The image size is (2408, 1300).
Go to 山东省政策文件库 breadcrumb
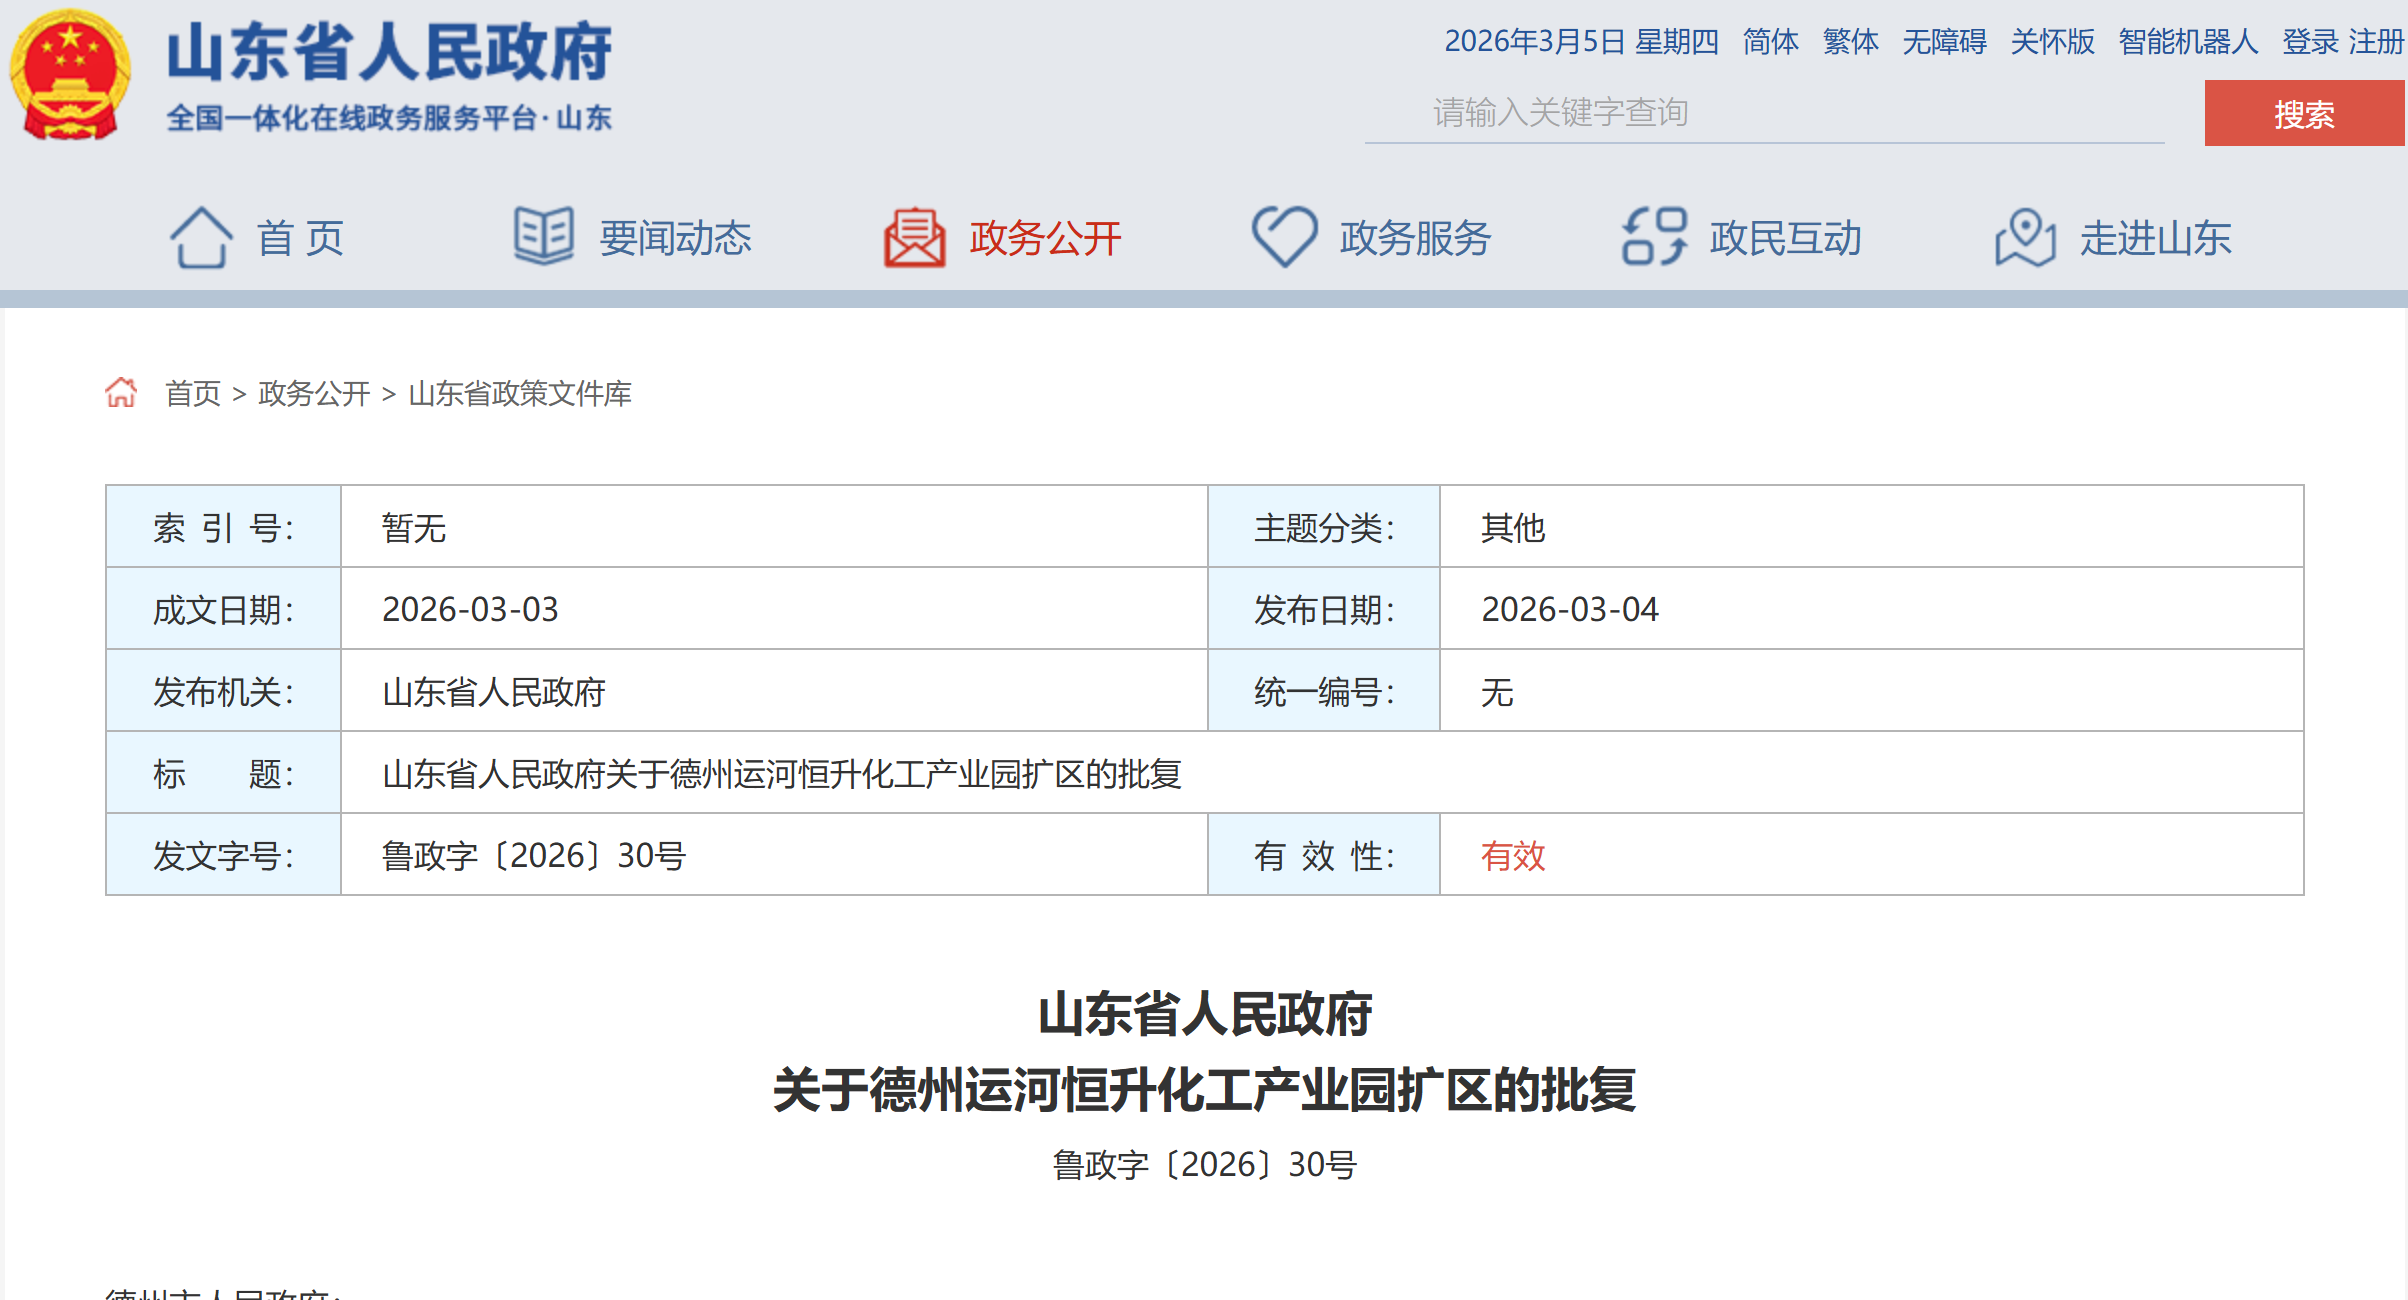(x=520, y=394)
